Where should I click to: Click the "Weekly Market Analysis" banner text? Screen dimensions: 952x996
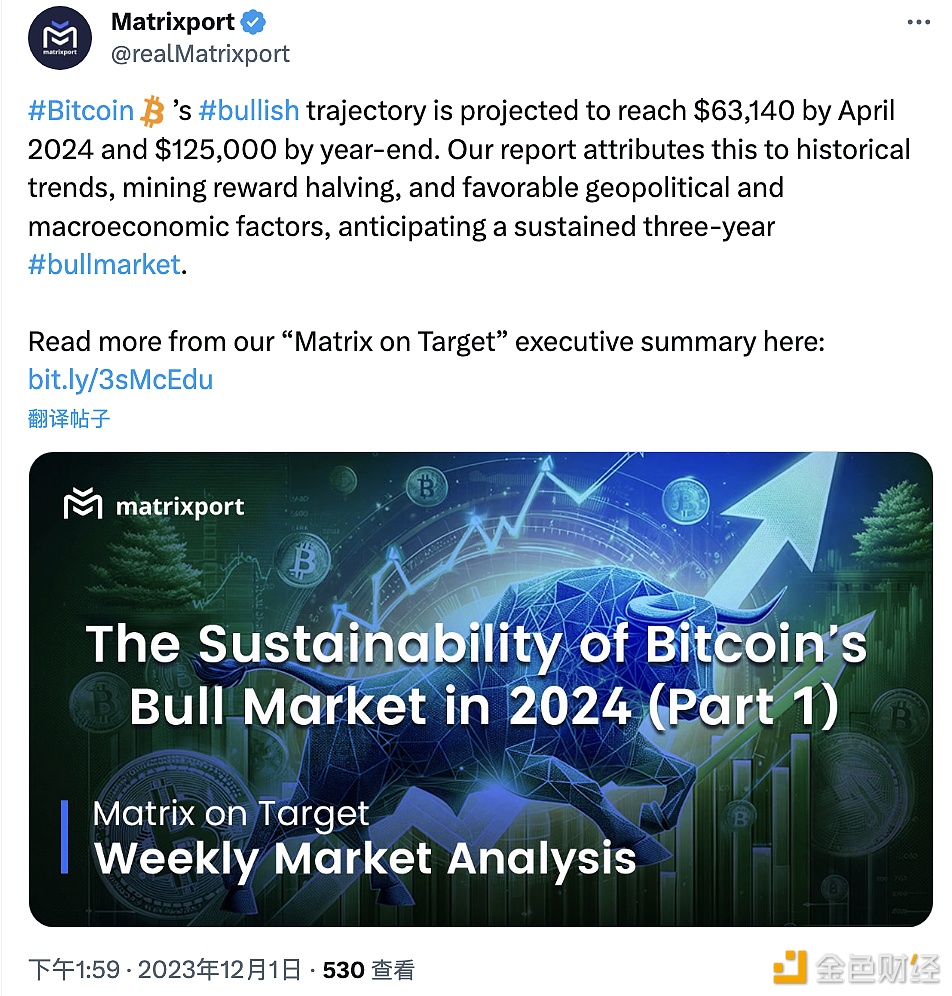coord(365,858)
